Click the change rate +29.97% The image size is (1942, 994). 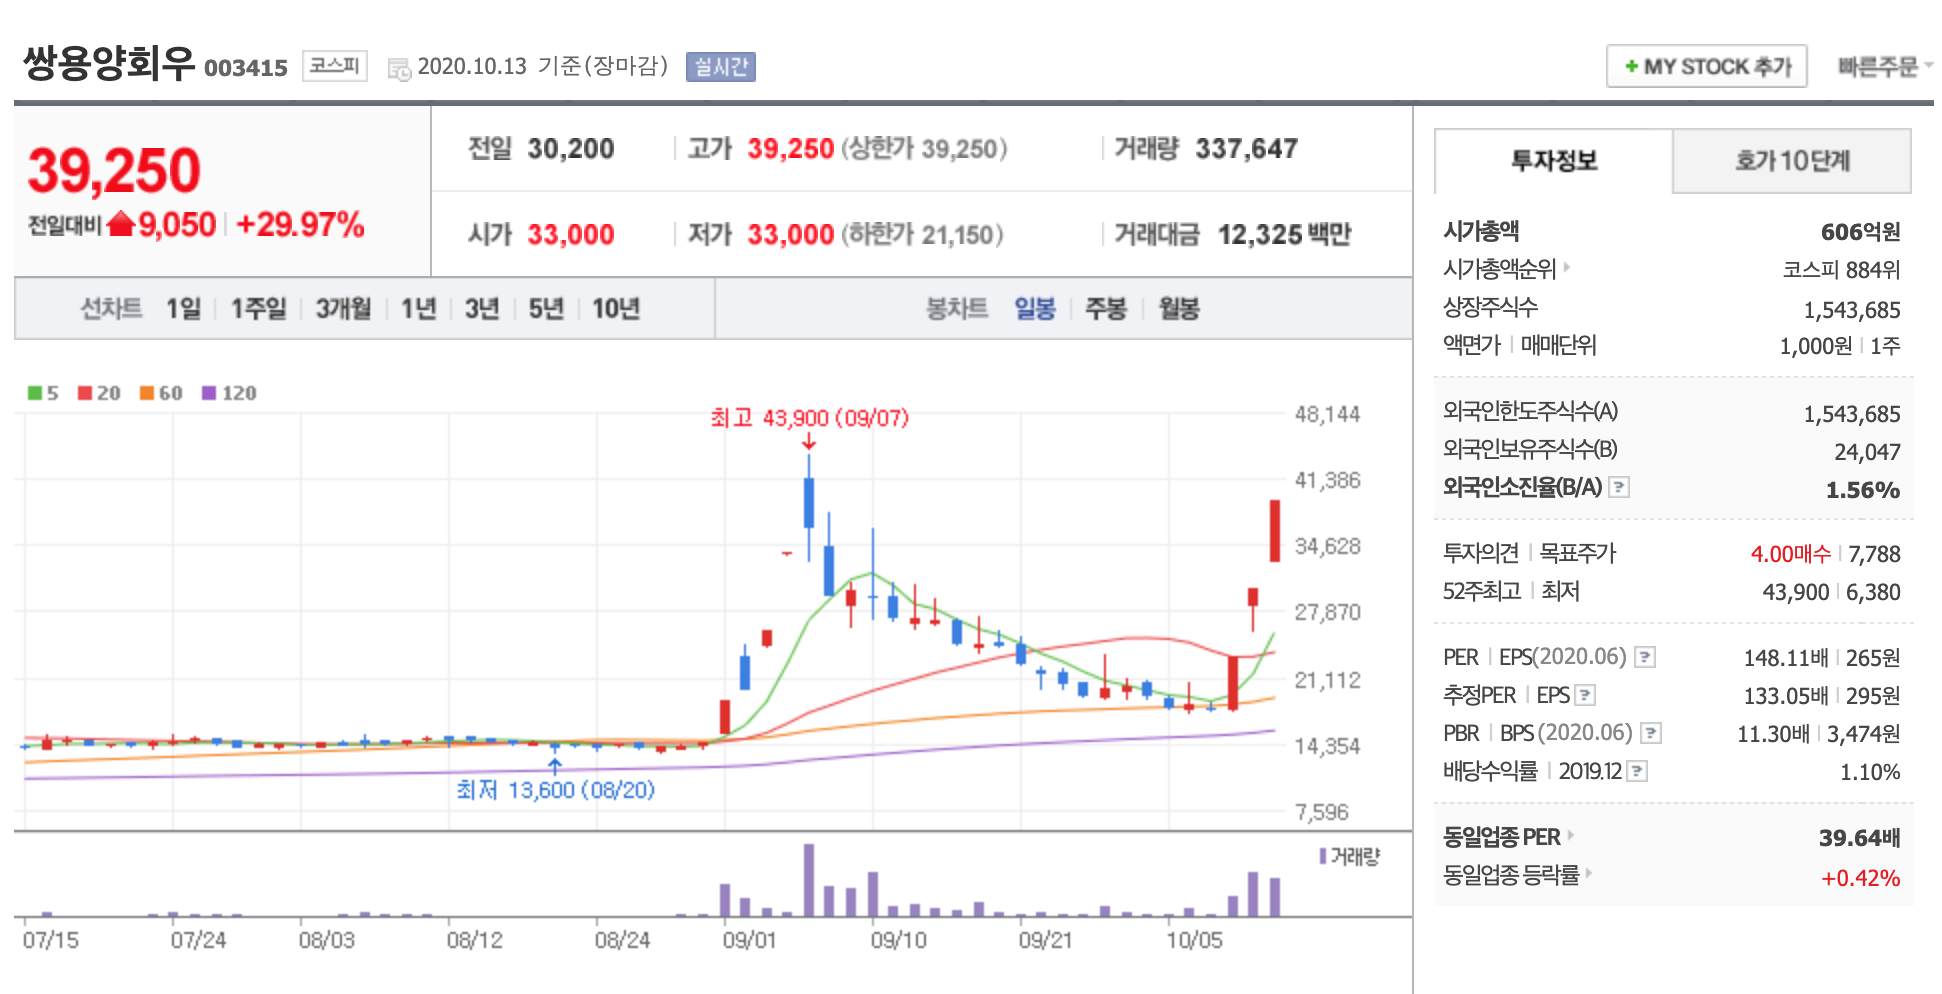coord(300,224)
